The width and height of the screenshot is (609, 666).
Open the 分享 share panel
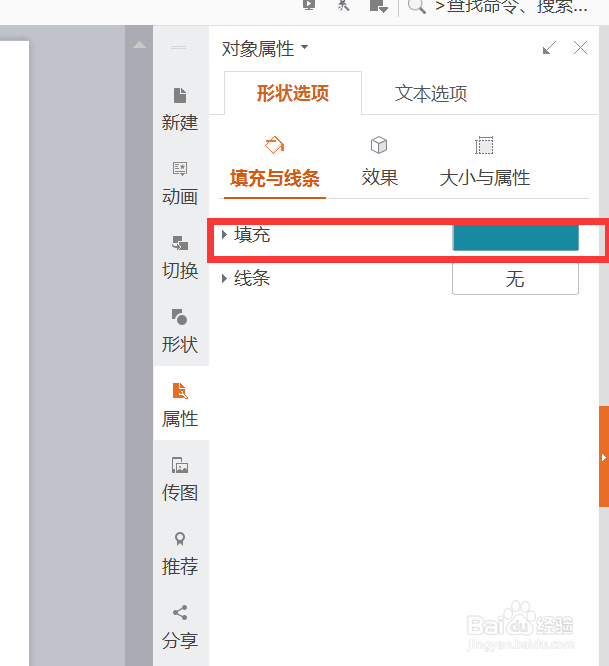click(x=180, y=627)
